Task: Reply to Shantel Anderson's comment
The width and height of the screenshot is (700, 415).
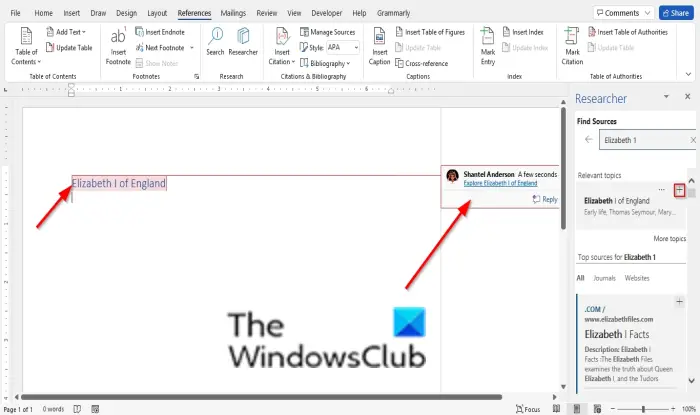Action: pyautogui.click(x=545, y=199)
